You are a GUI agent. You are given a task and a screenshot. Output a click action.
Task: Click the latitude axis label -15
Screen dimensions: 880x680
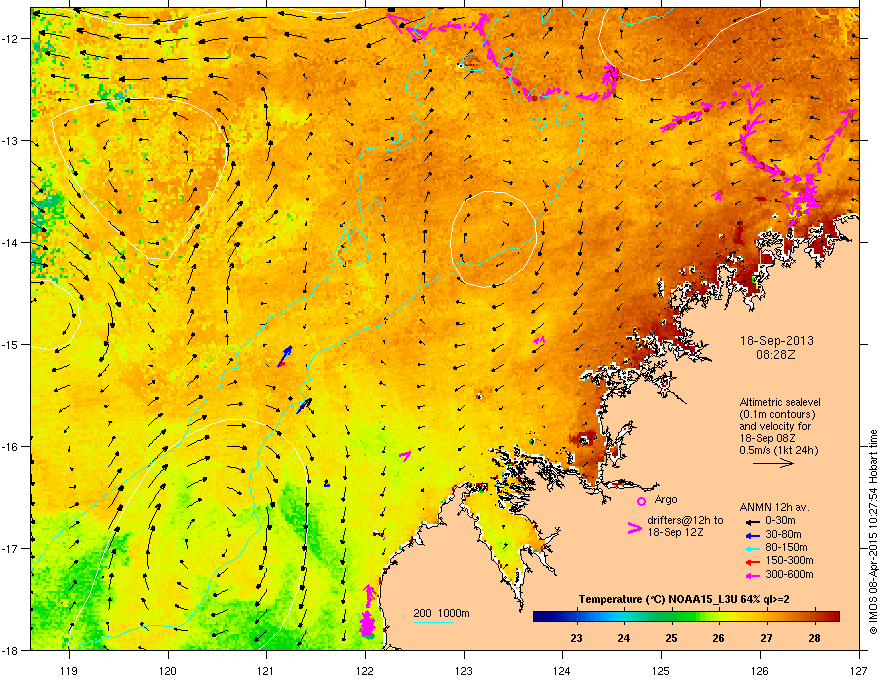click(9, 344)
